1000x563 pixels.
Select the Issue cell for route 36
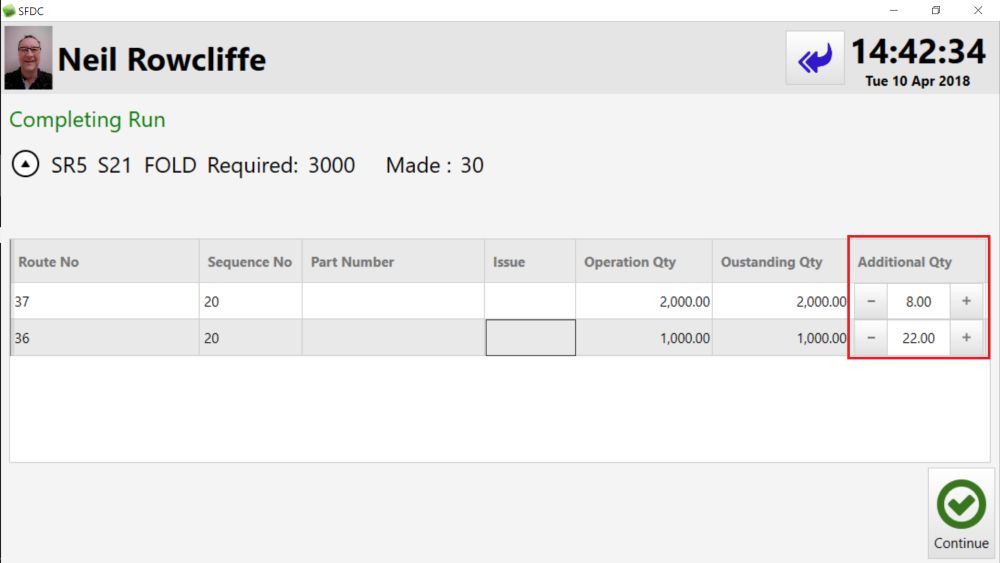[x=530, y=338]
